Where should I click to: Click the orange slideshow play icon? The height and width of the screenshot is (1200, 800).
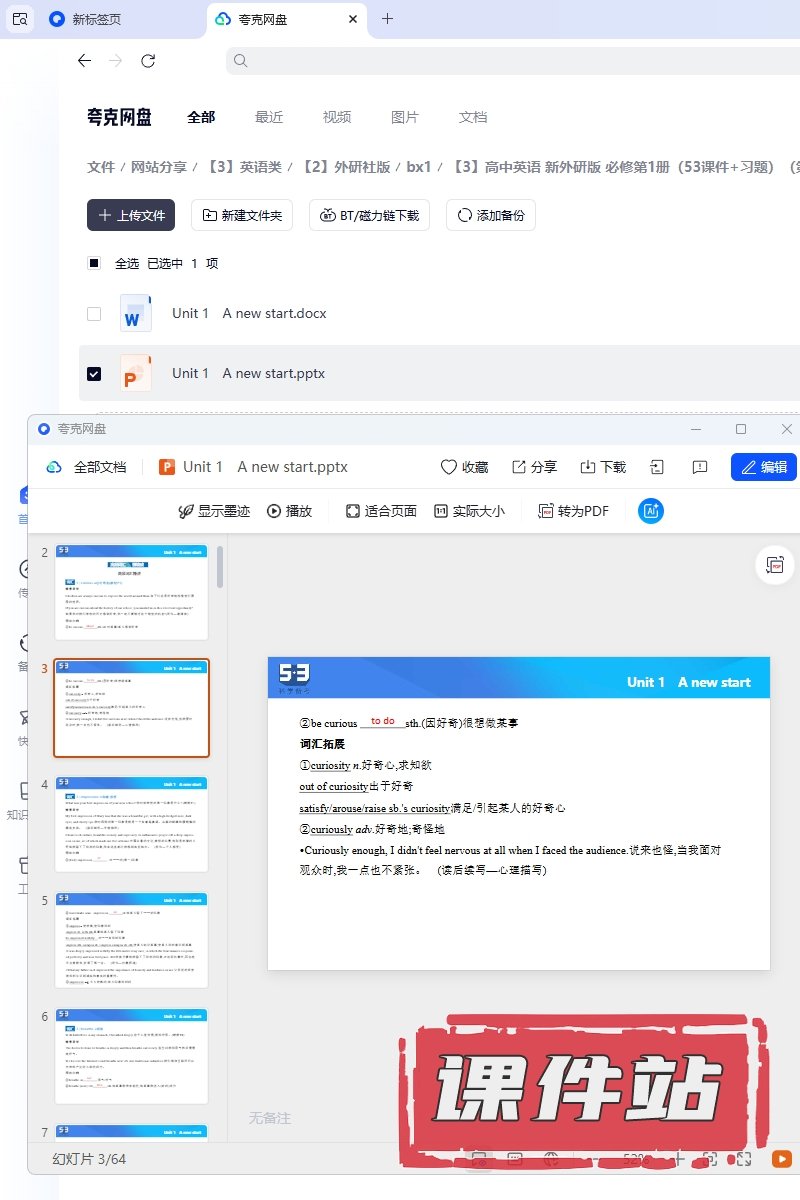click(782, 1159)
